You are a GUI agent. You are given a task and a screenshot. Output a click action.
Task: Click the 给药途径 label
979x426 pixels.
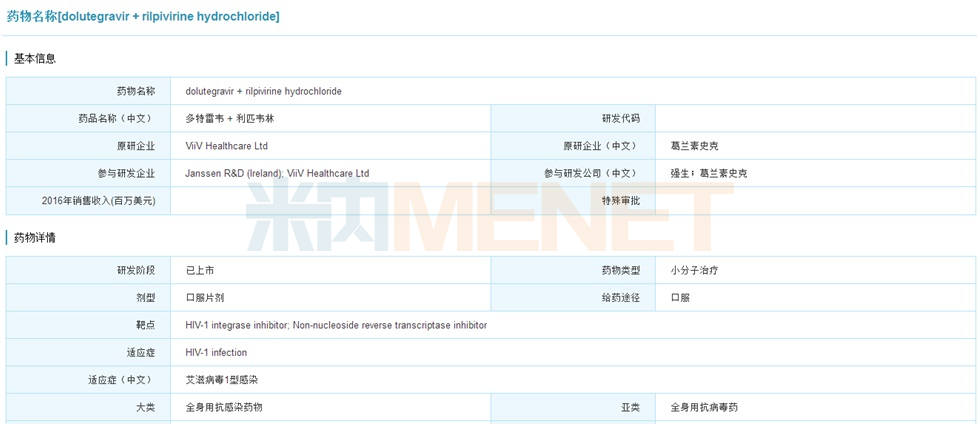[621, 298]
